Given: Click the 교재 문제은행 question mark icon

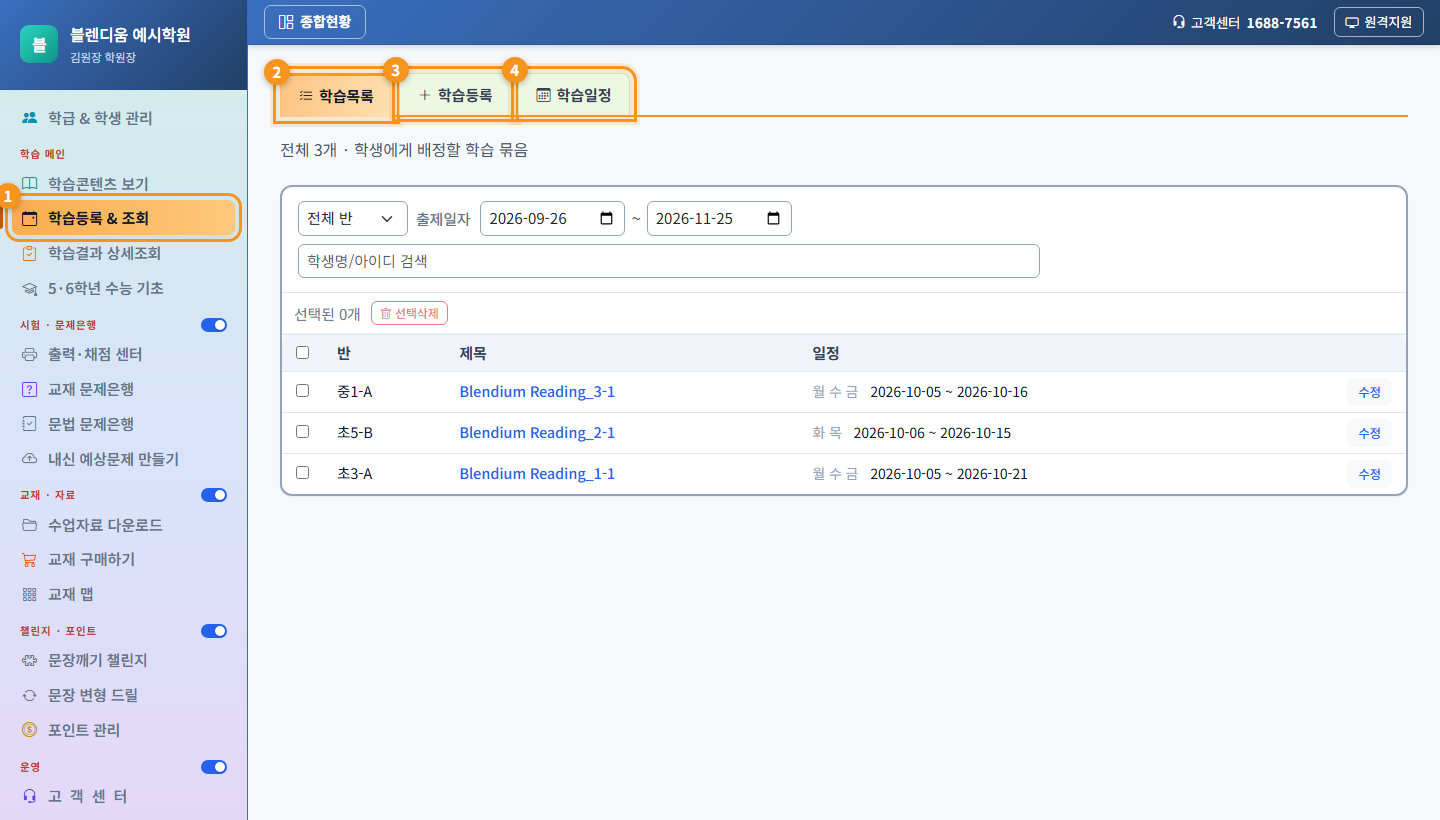Looking at the screenshot, I should click(x=30, y=389).
